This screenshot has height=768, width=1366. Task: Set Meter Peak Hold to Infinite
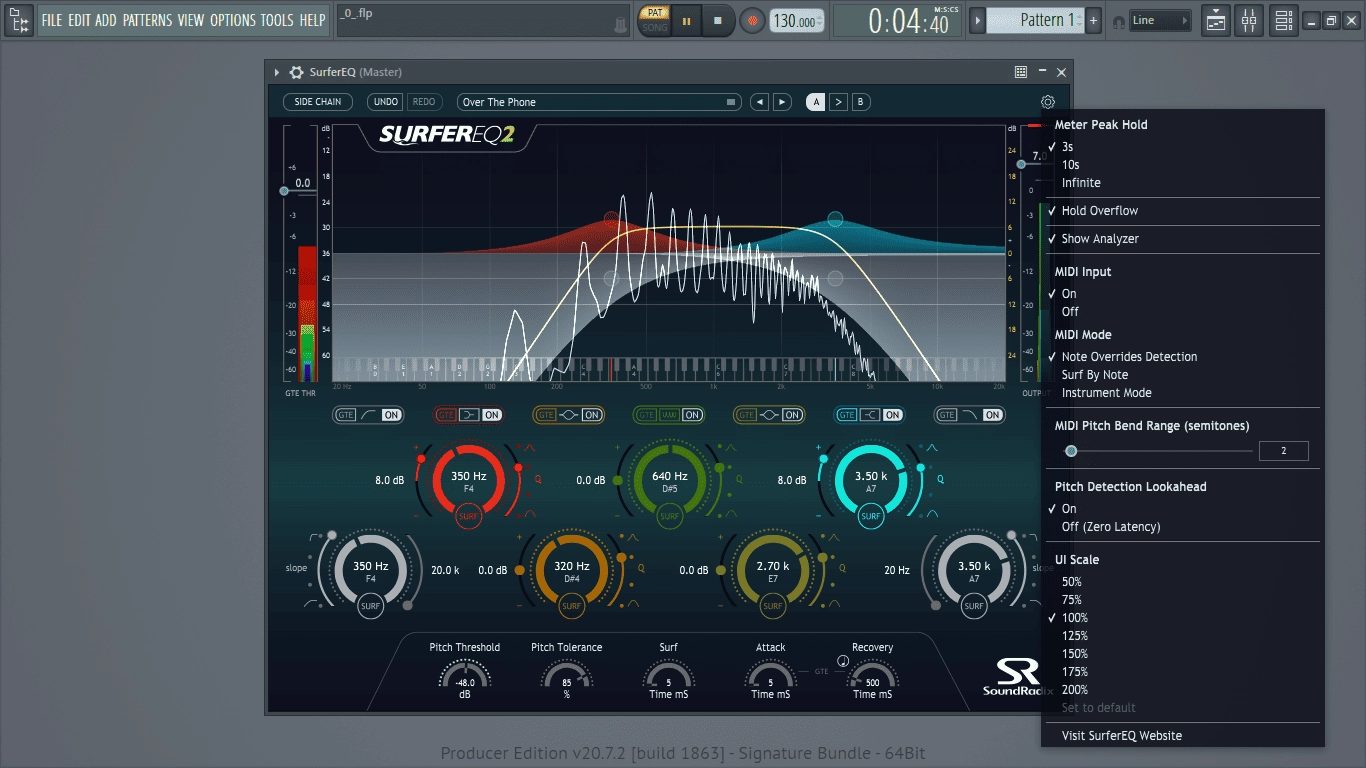click(x=1183, y=183)
